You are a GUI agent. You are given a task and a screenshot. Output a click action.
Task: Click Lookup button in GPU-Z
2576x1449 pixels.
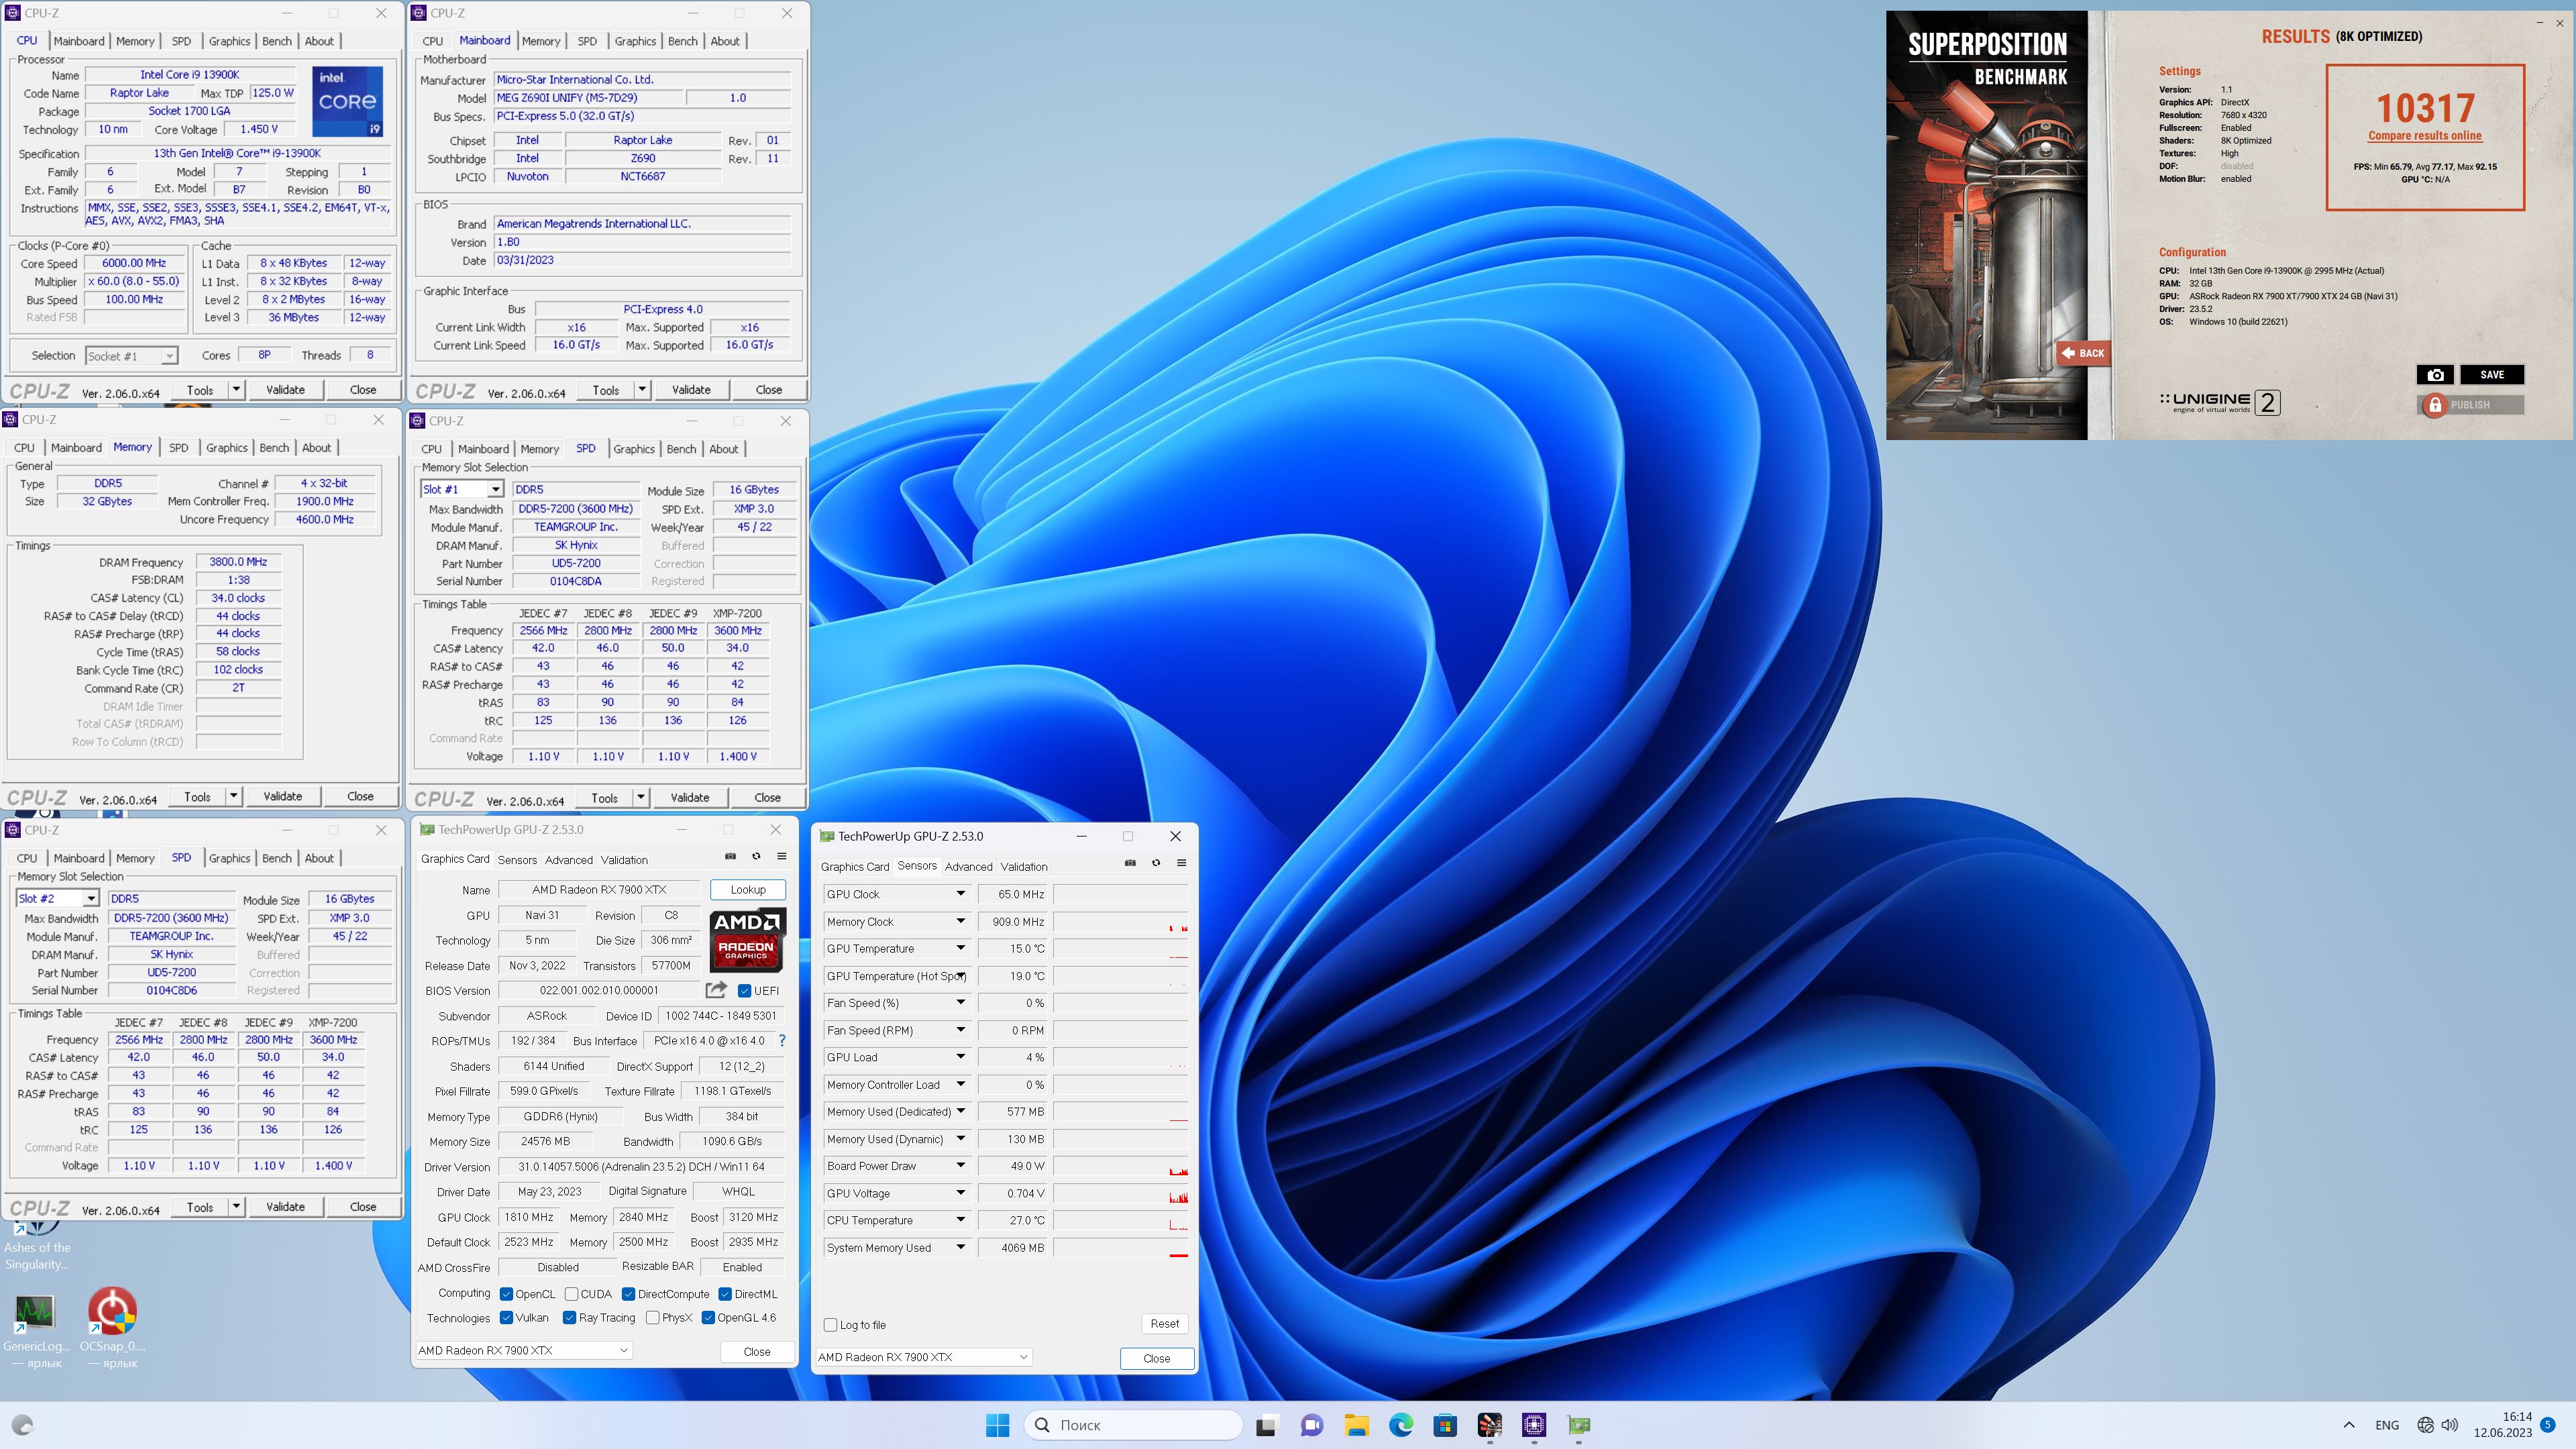coord(748,889)
